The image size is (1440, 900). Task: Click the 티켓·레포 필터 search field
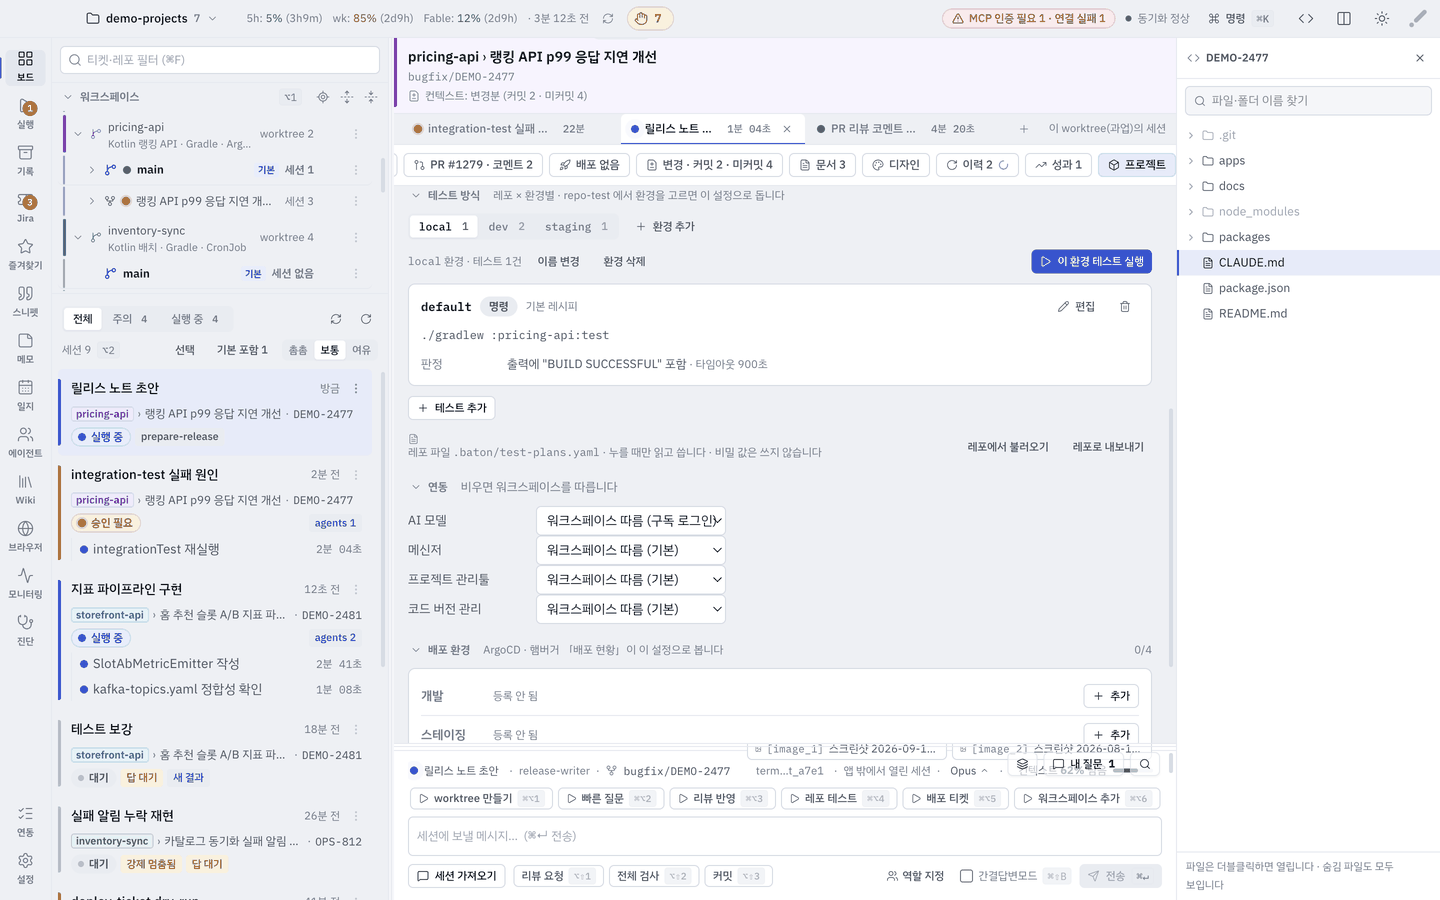(x=220, y=60)
